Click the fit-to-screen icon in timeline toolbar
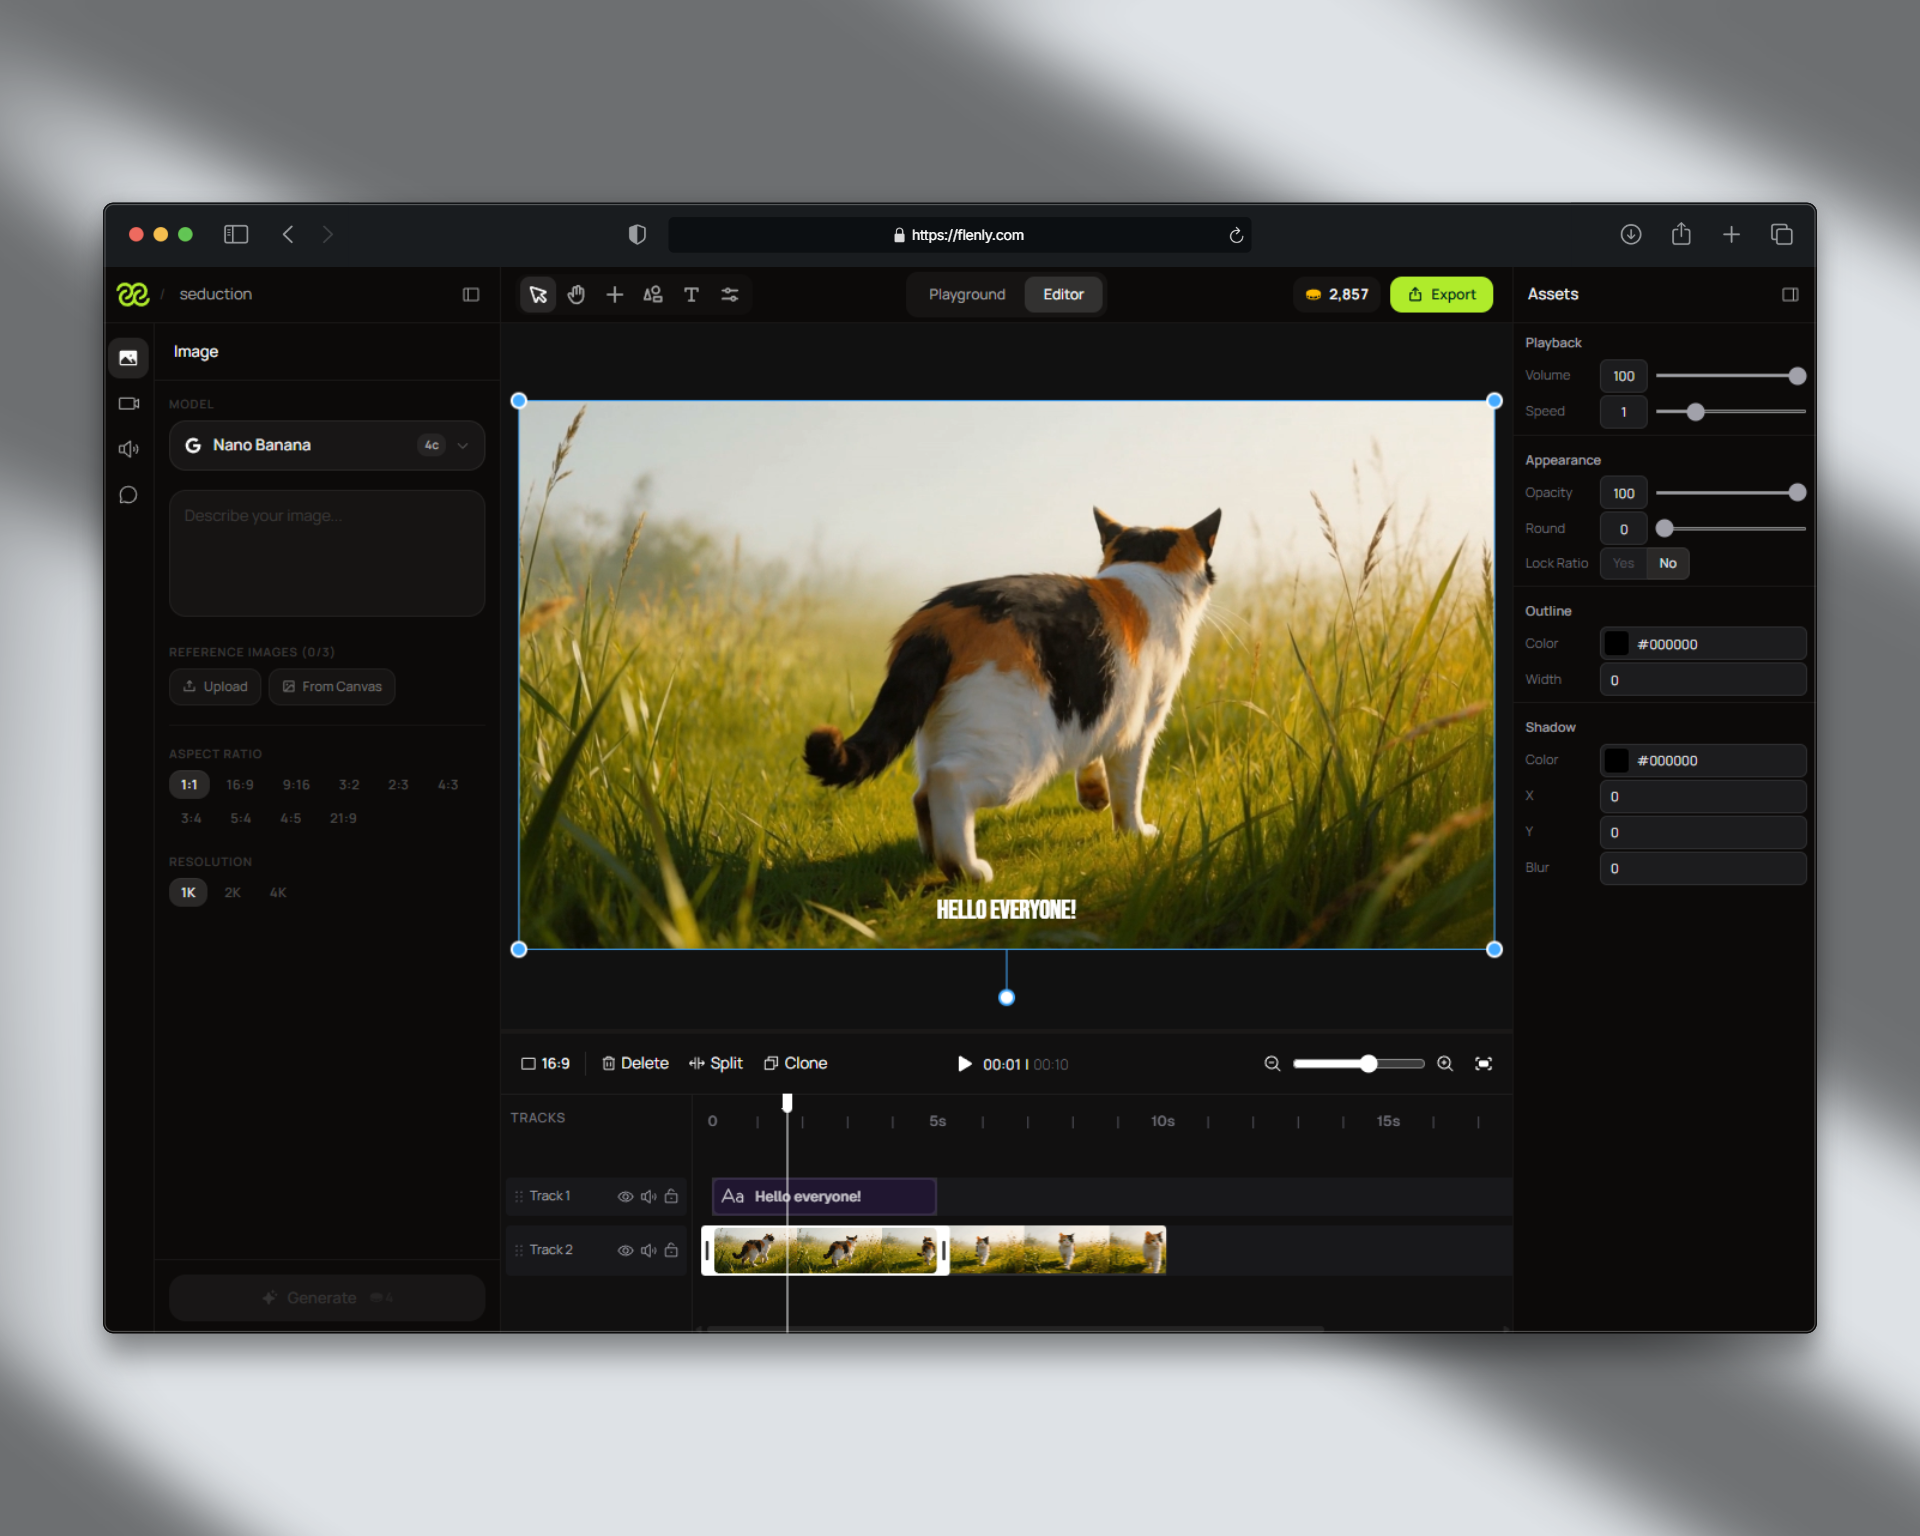1920x1536 pixels. (1484, 1063)
